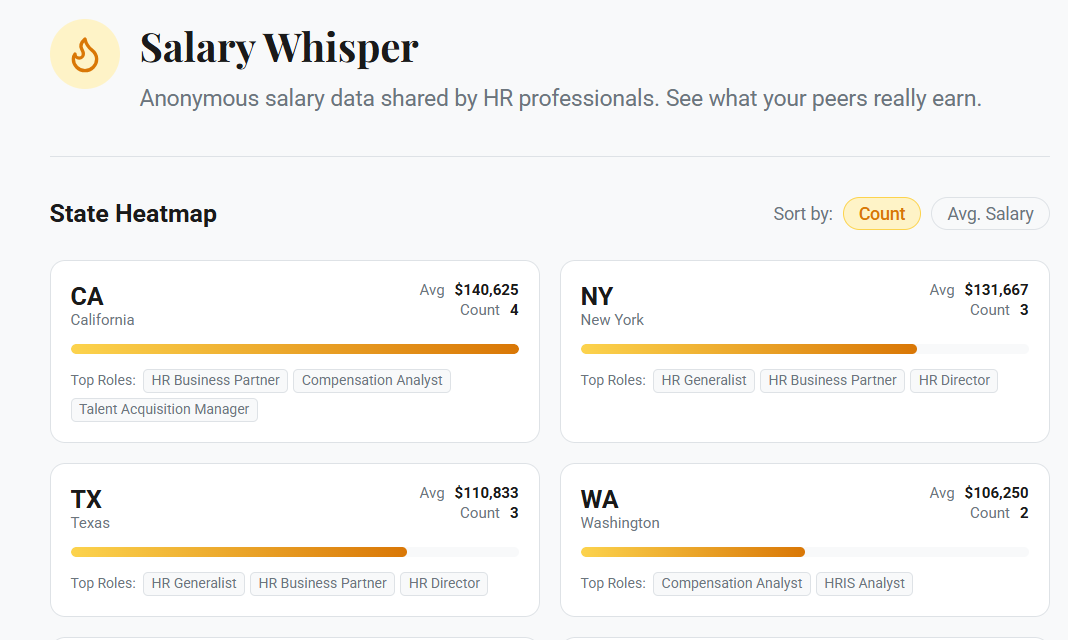Click HR Generalist tag in New York
The image size is (1068, 640).
pyautogui.click(x=704, y=380)
